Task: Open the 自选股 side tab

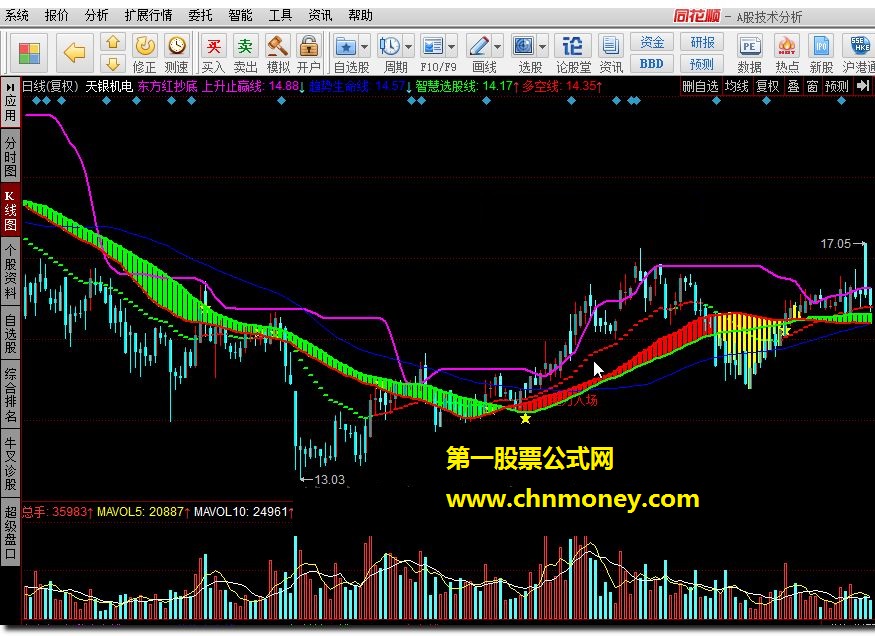Action: click(x=10, y=333)
